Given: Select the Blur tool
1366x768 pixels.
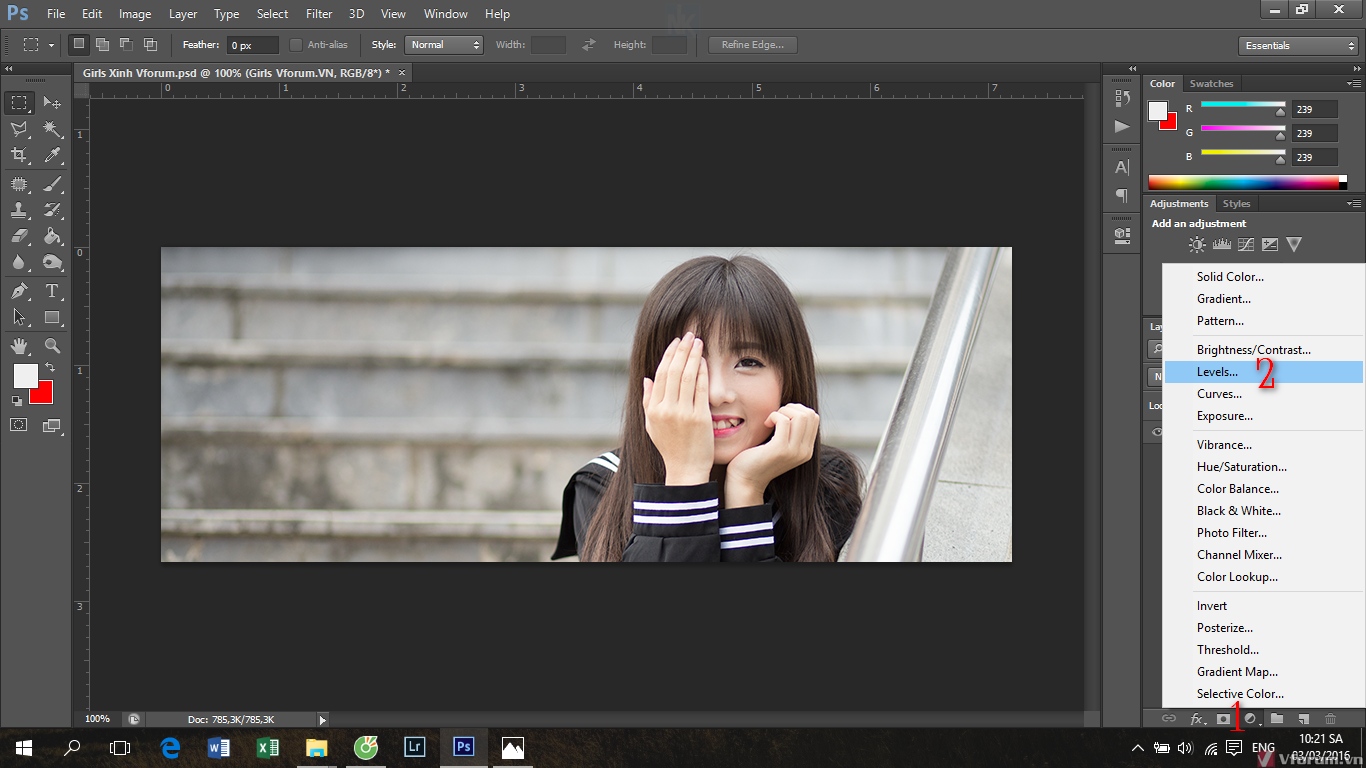Looking at the screenshot, I should pos(19,262).
